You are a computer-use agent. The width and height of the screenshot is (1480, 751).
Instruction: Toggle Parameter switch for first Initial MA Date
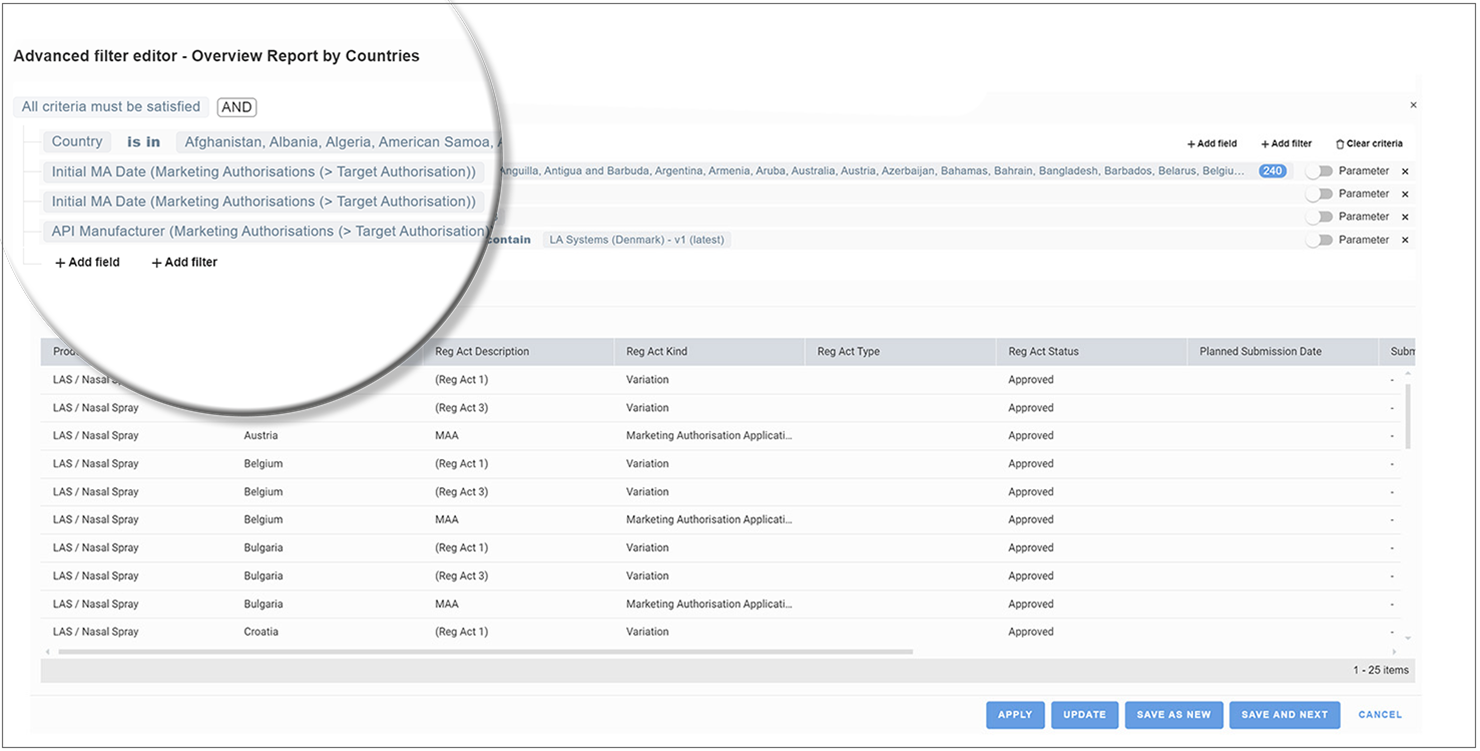coord(1320,194)
